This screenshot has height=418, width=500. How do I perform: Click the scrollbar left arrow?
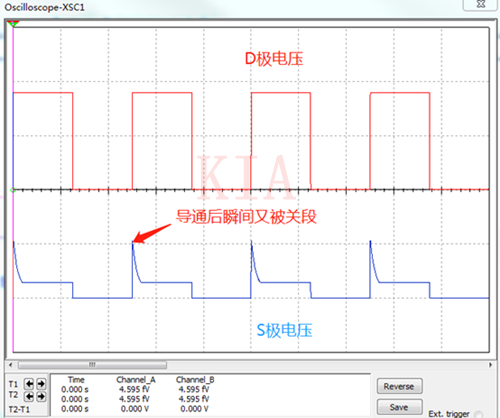point(11,365)
